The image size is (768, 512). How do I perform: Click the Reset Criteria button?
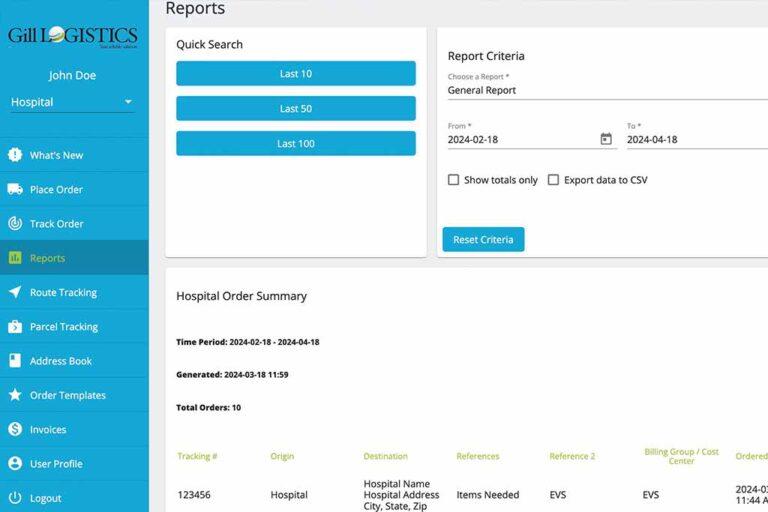tap(483, 240)
